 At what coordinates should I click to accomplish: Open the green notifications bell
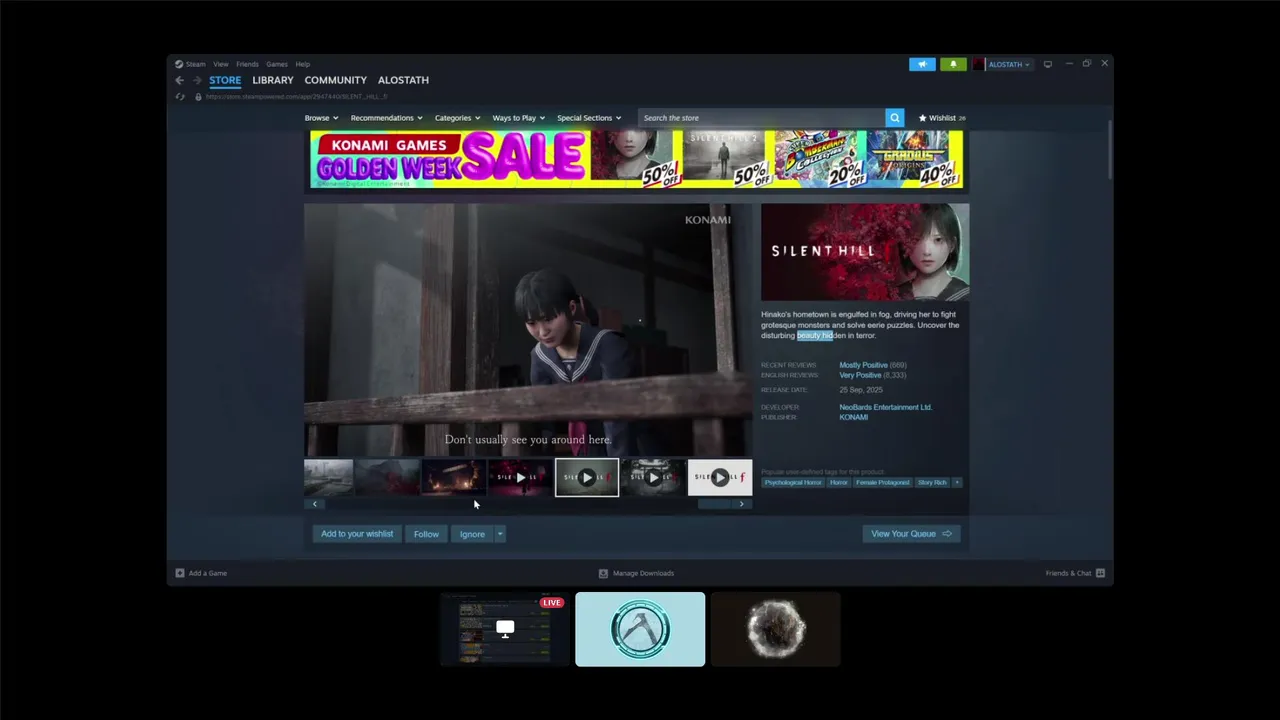[x=953, y=64]
